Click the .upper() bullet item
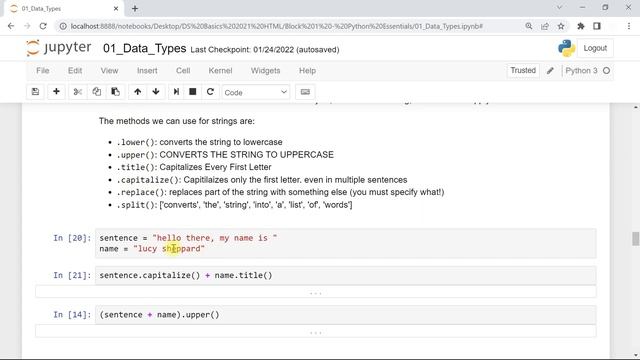The height and width of the screenshot is (360, 640). click(225, 155)
